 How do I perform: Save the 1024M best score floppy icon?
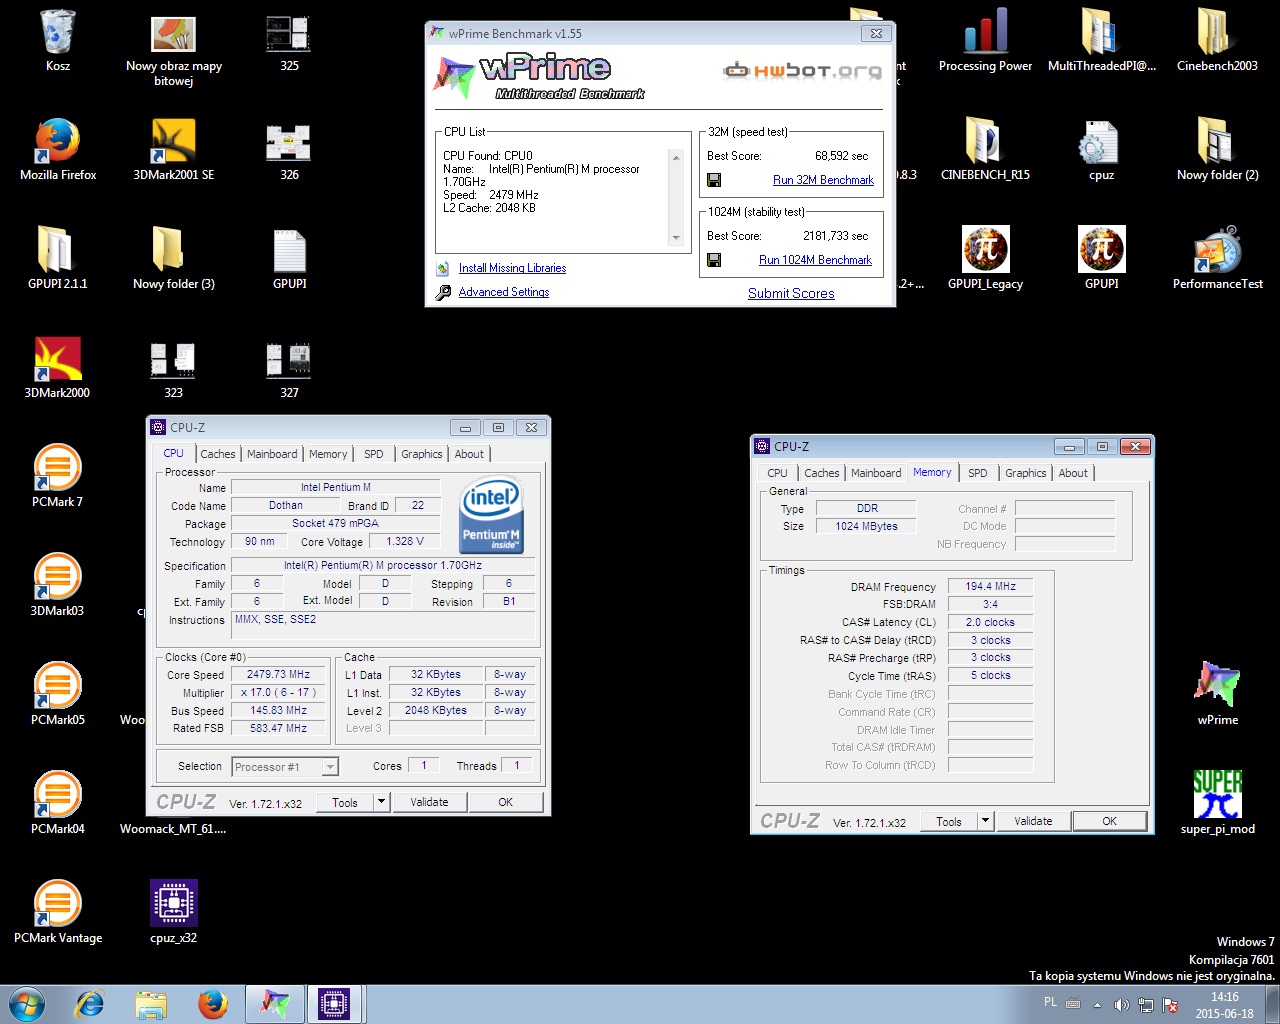coord(714,260)
